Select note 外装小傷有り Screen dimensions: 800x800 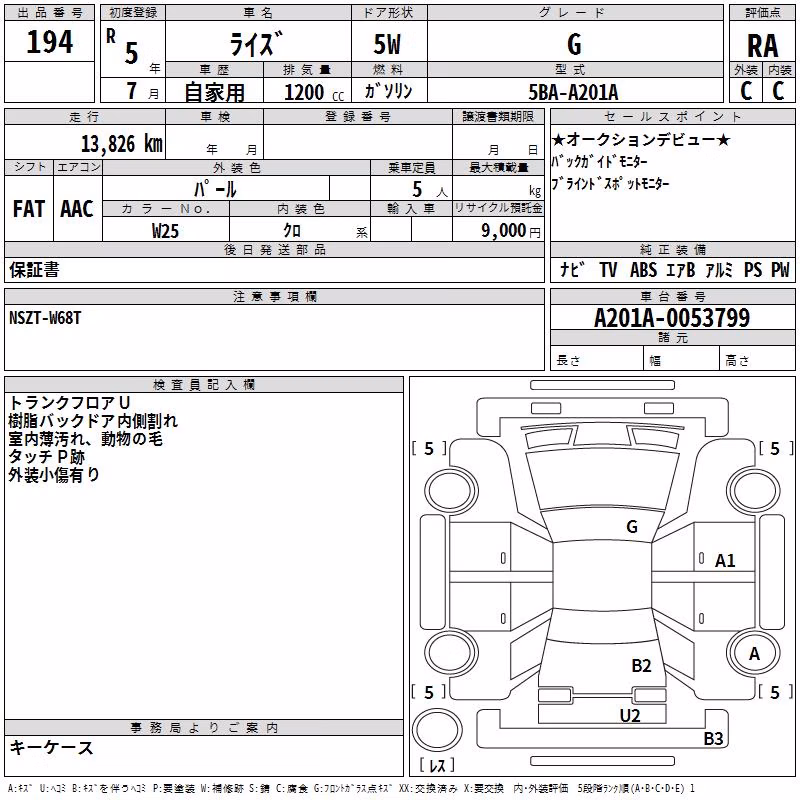[54, 474]
